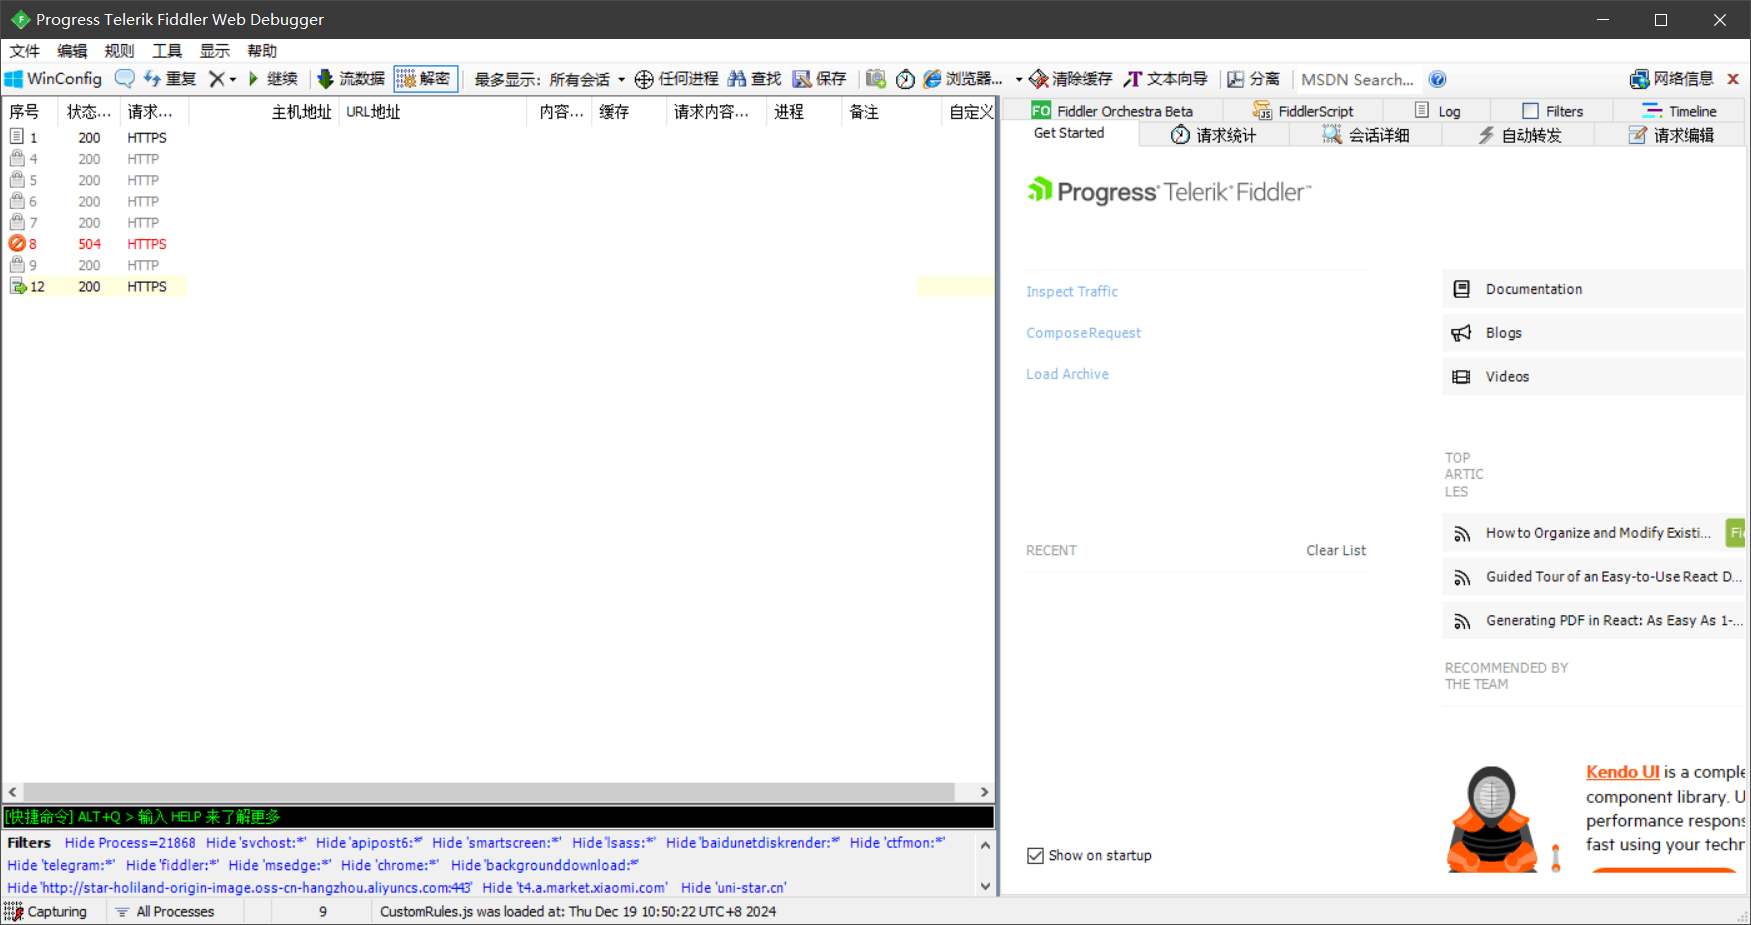The width and height of the screenshot is (1751, 925).
Task: Click the 查找 binoculars find button
Action: click(x=755, y=79)
